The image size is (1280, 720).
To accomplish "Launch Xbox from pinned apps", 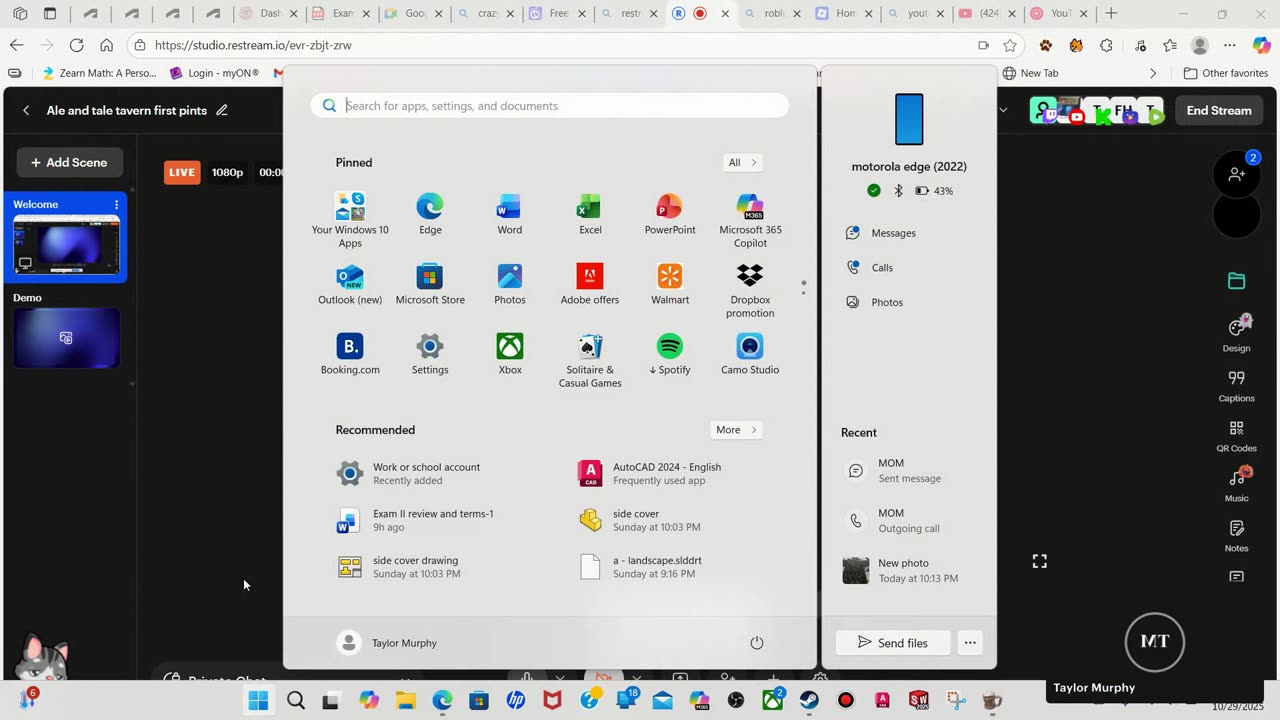I will point(510,354).
